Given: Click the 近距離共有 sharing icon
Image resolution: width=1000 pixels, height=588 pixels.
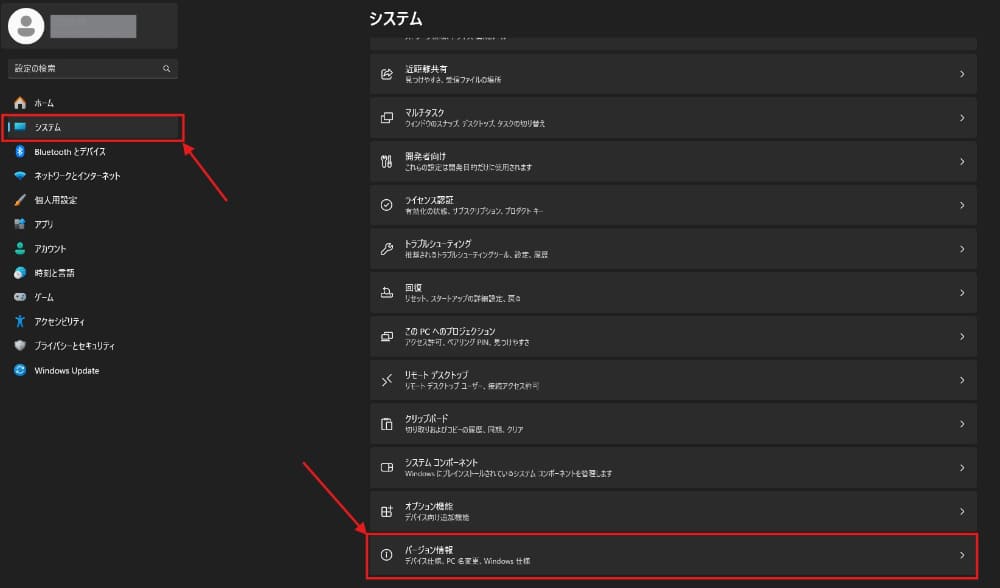Looking at the screenshot, I should click(x=386, y=73).
